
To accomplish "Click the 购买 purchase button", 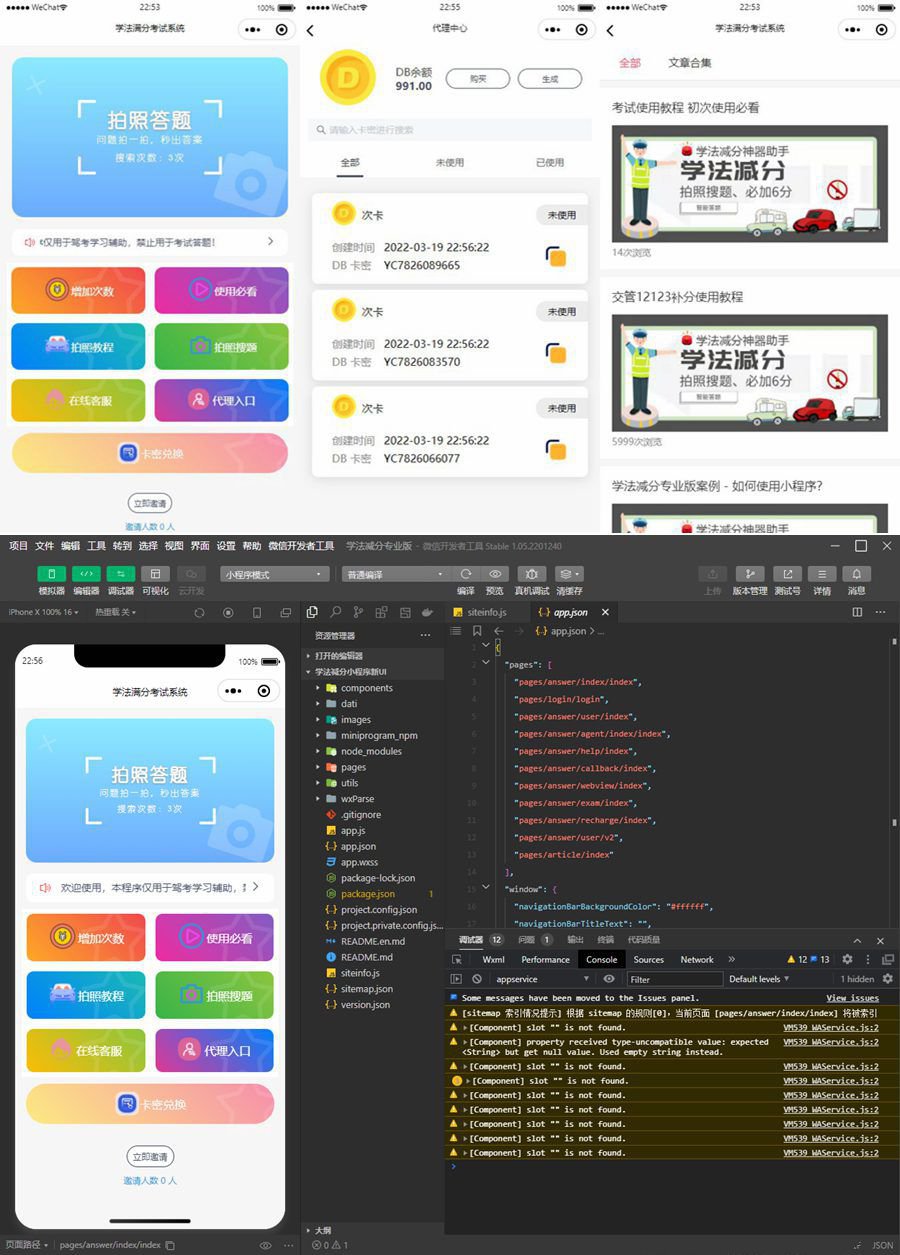I will coord(477,79).
